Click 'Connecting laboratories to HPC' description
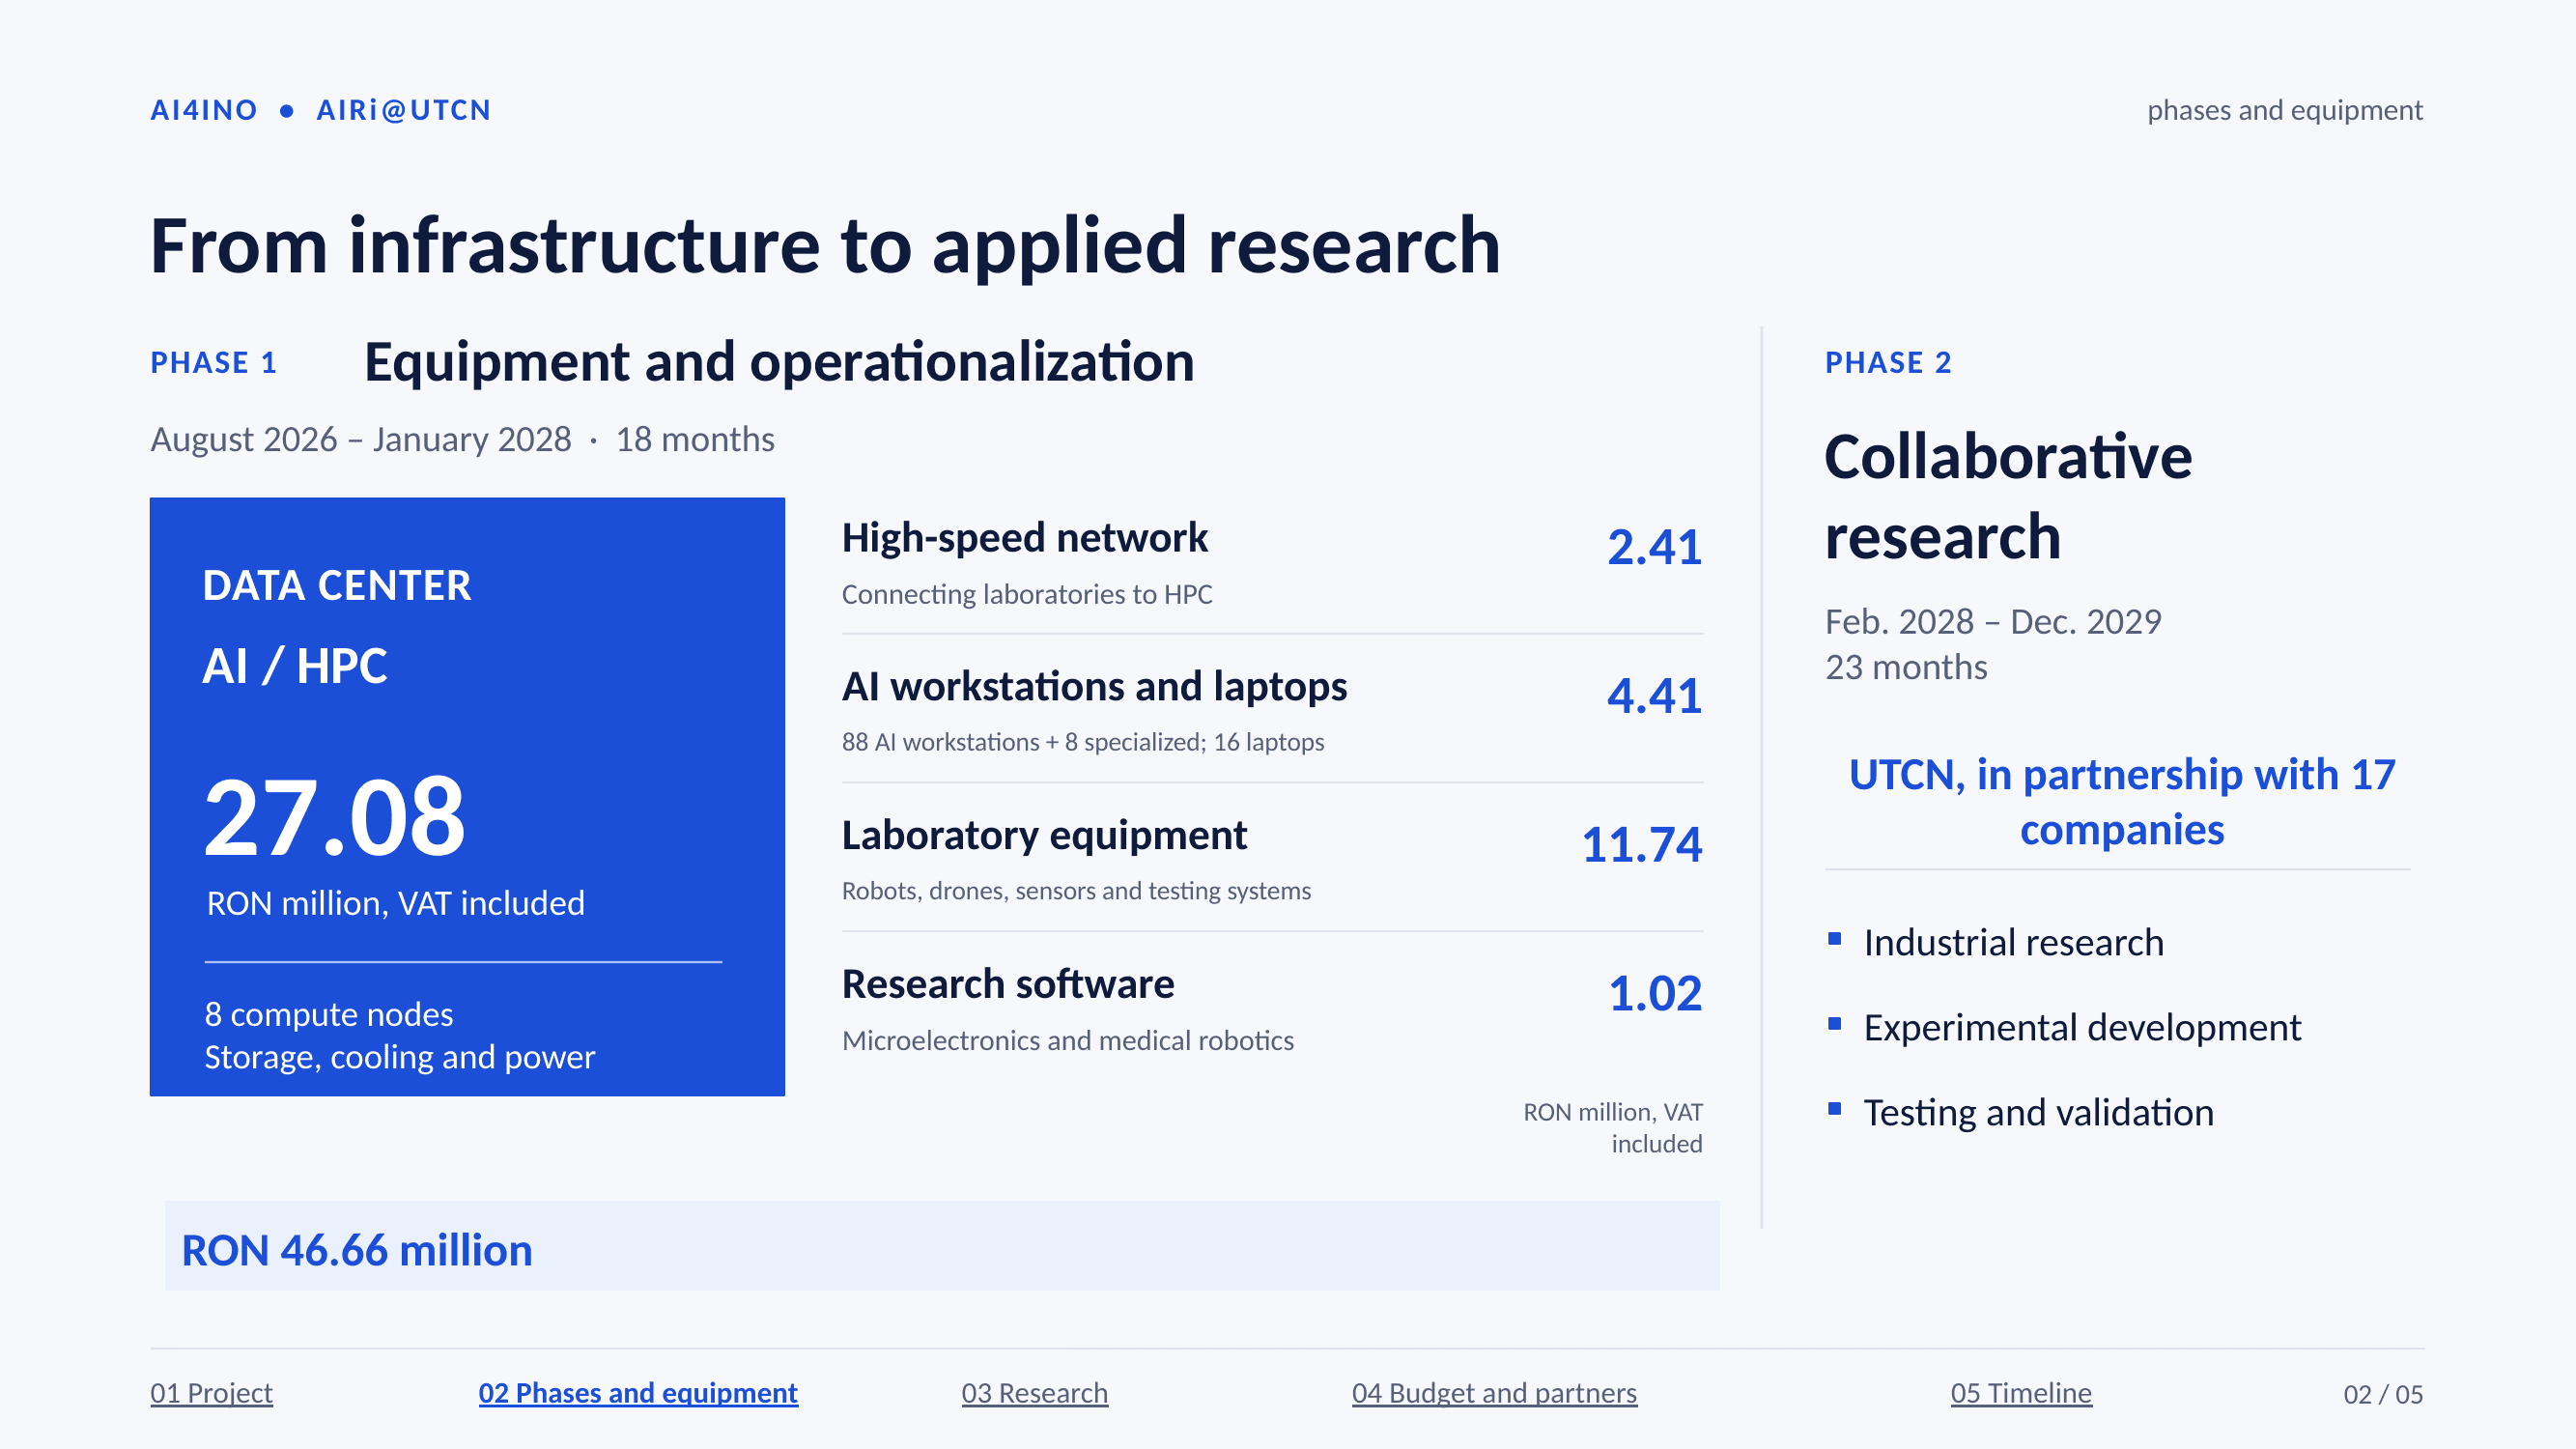Image resolution: width=2576 pixels, height=1449 pixels. coord(1027,594)
